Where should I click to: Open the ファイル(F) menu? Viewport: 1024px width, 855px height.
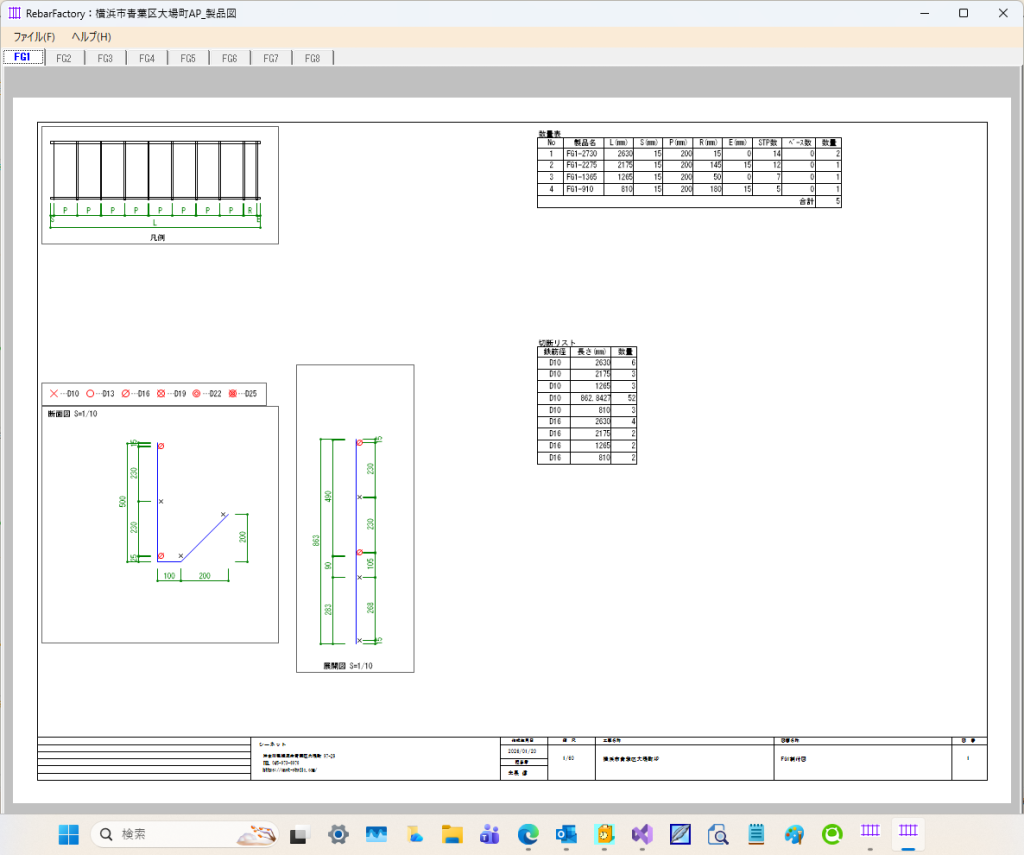pyautogui.click(x=34, y=37)
